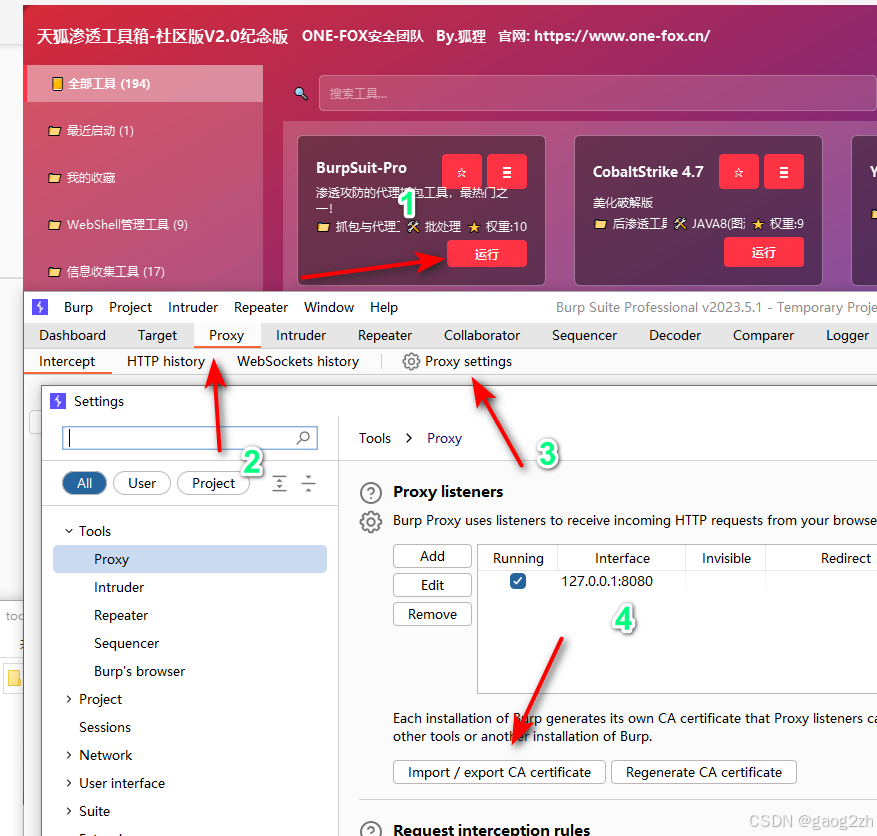
Task: Open the Intercept sub-tab
Action: (67, 361)
